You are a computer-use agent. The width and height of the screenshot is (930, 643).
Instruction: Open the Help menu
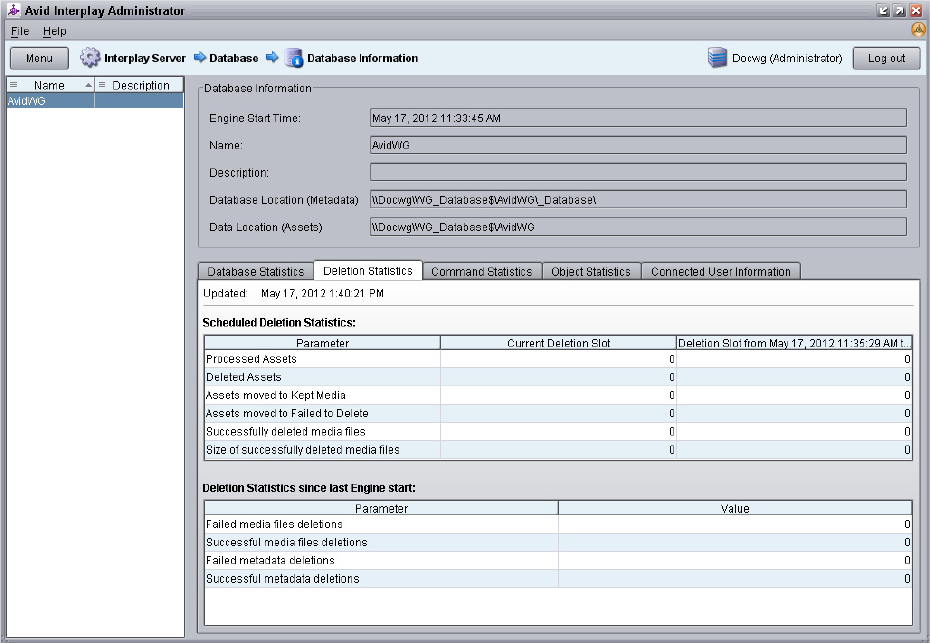coord(54,31)
